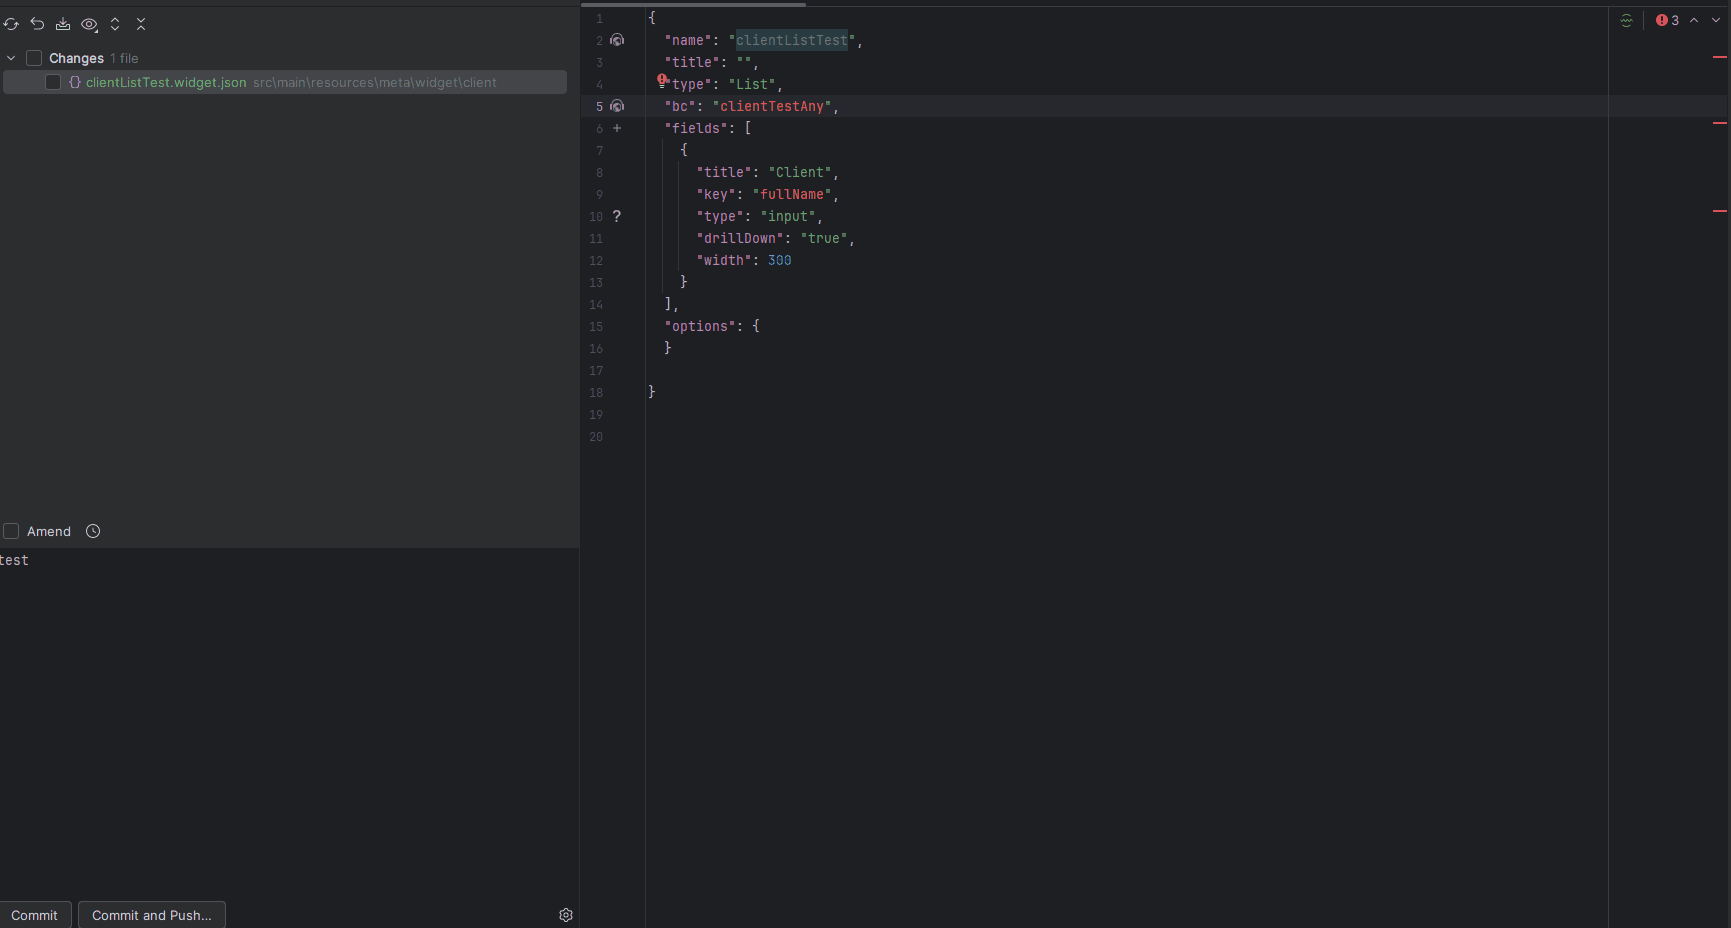
Task: Open the eye-shaped view options icon
Action: tap(89, 24)
